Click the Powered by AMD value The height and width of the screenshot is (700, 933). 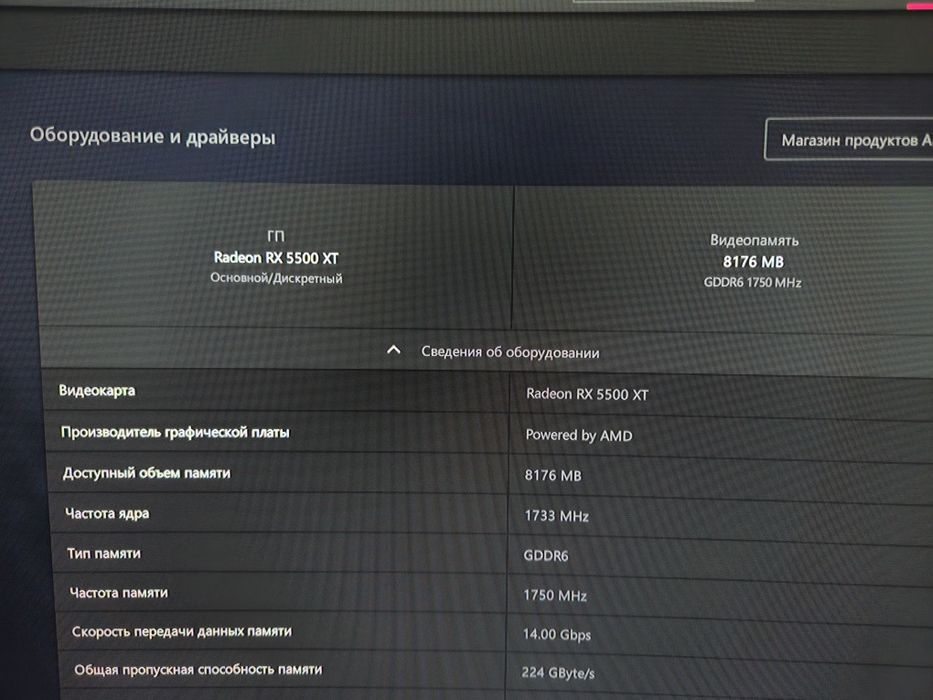click(x=579, y=435)
